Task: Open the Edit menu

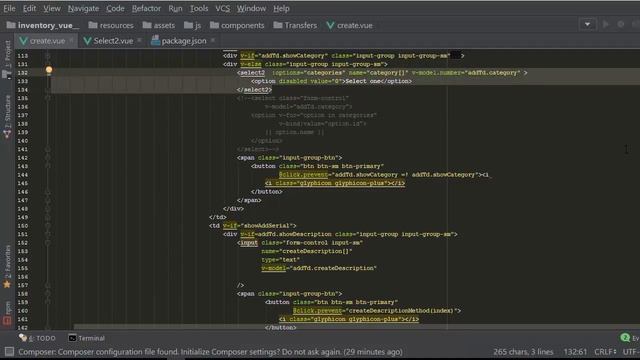Action: tap(29, 8)
